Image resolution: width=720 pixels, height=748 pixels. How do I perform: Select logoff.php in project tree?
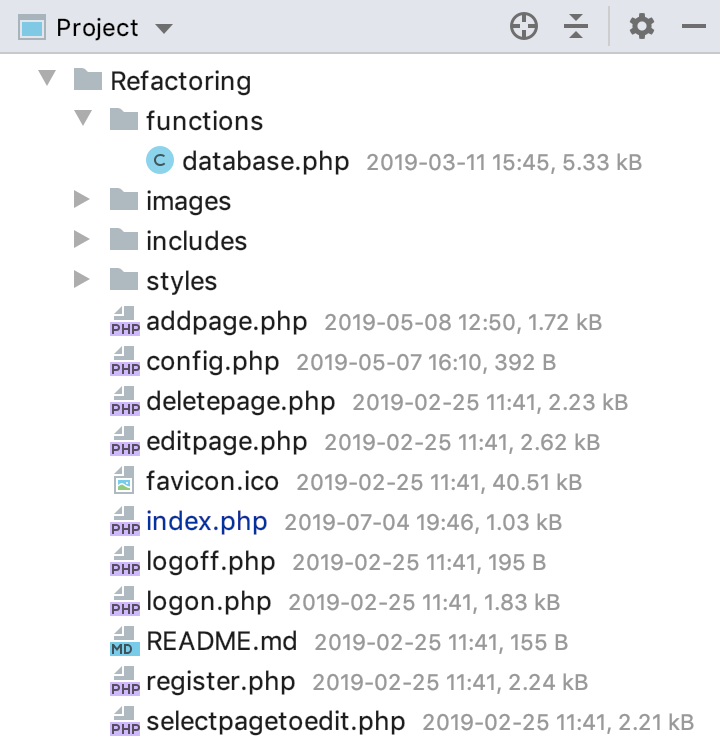210,561
